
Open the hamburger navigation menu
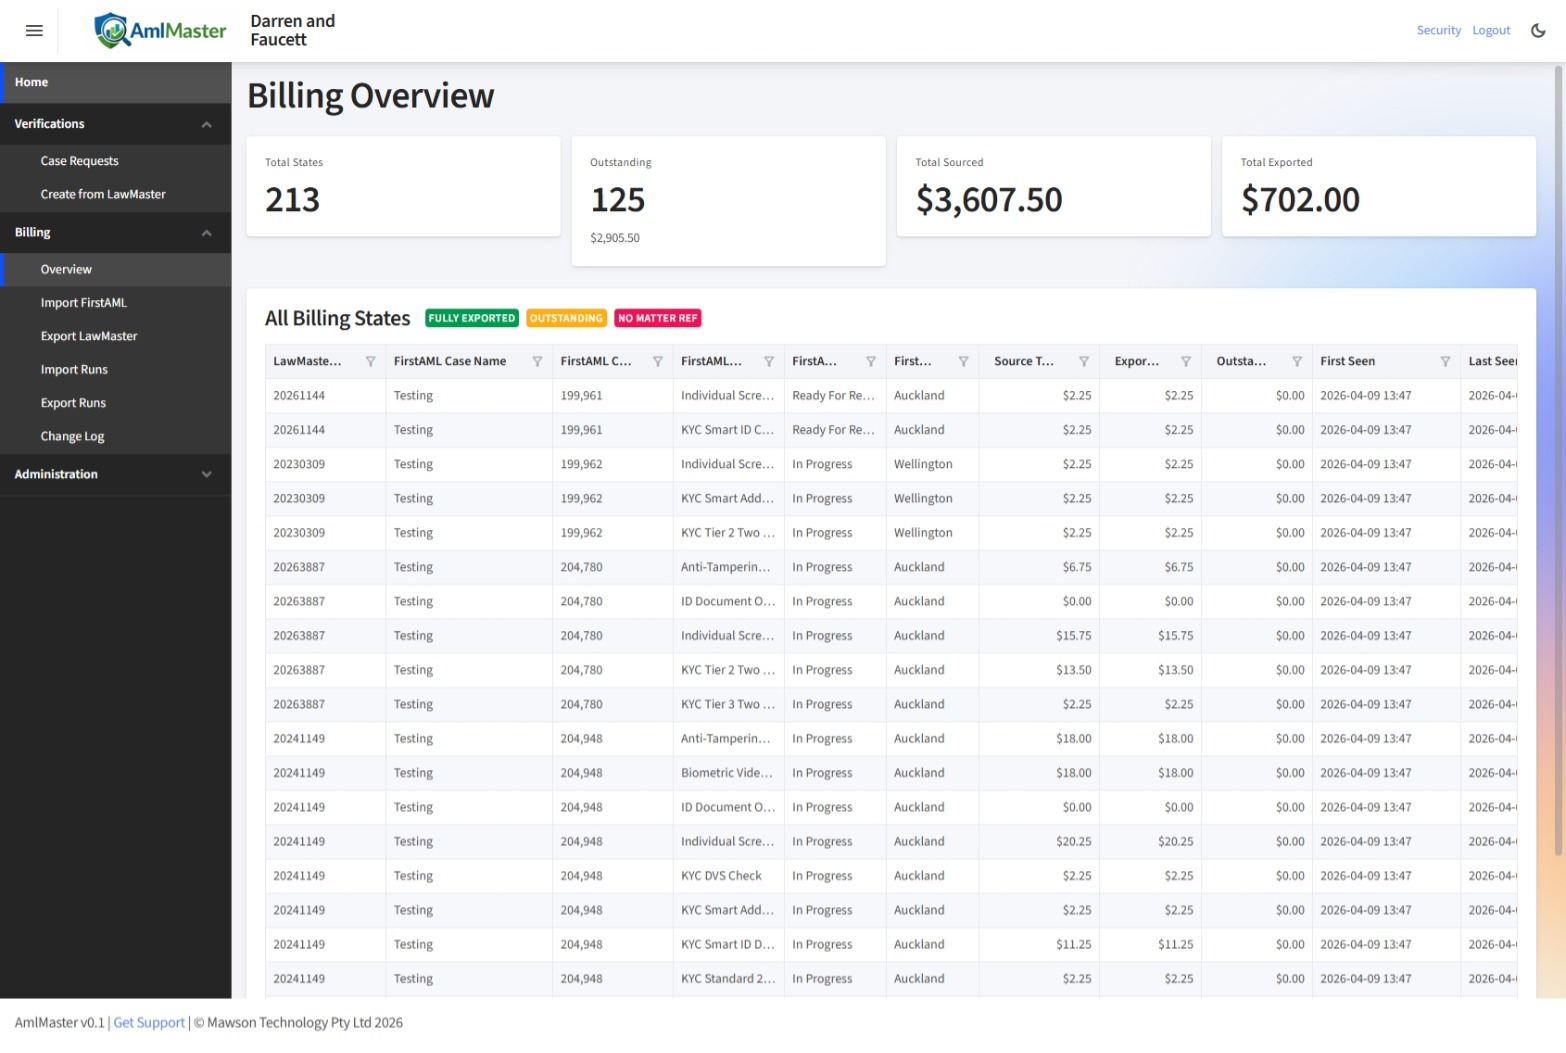point(33,30)
